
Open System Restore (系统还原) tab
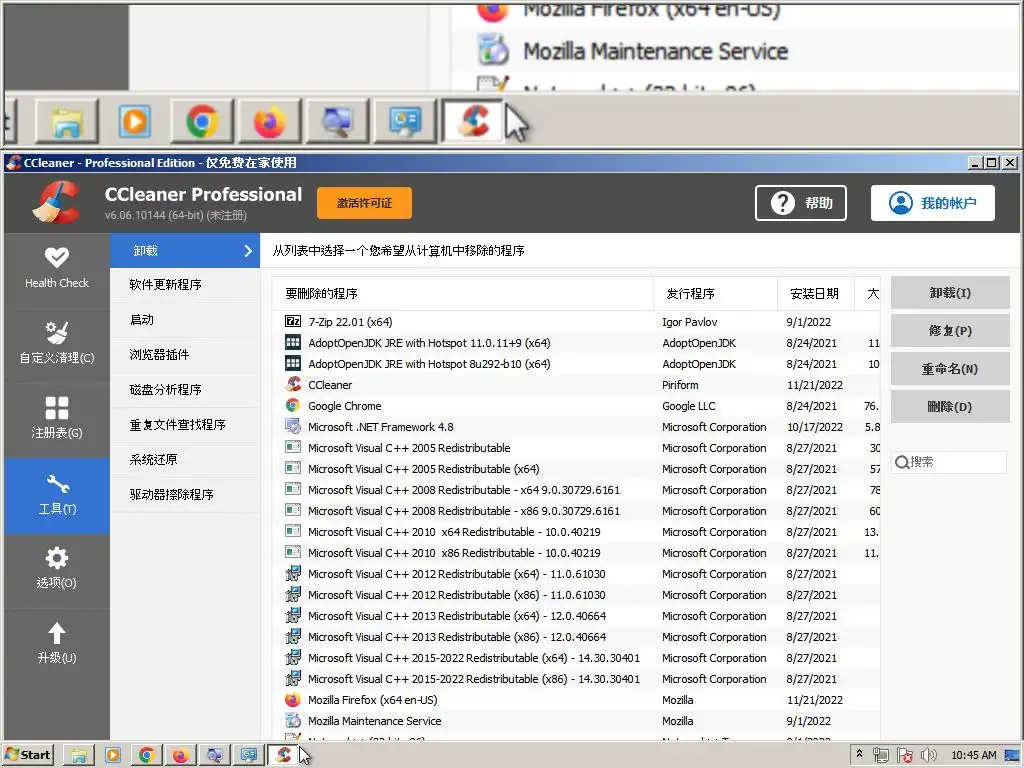pos(185,460)
